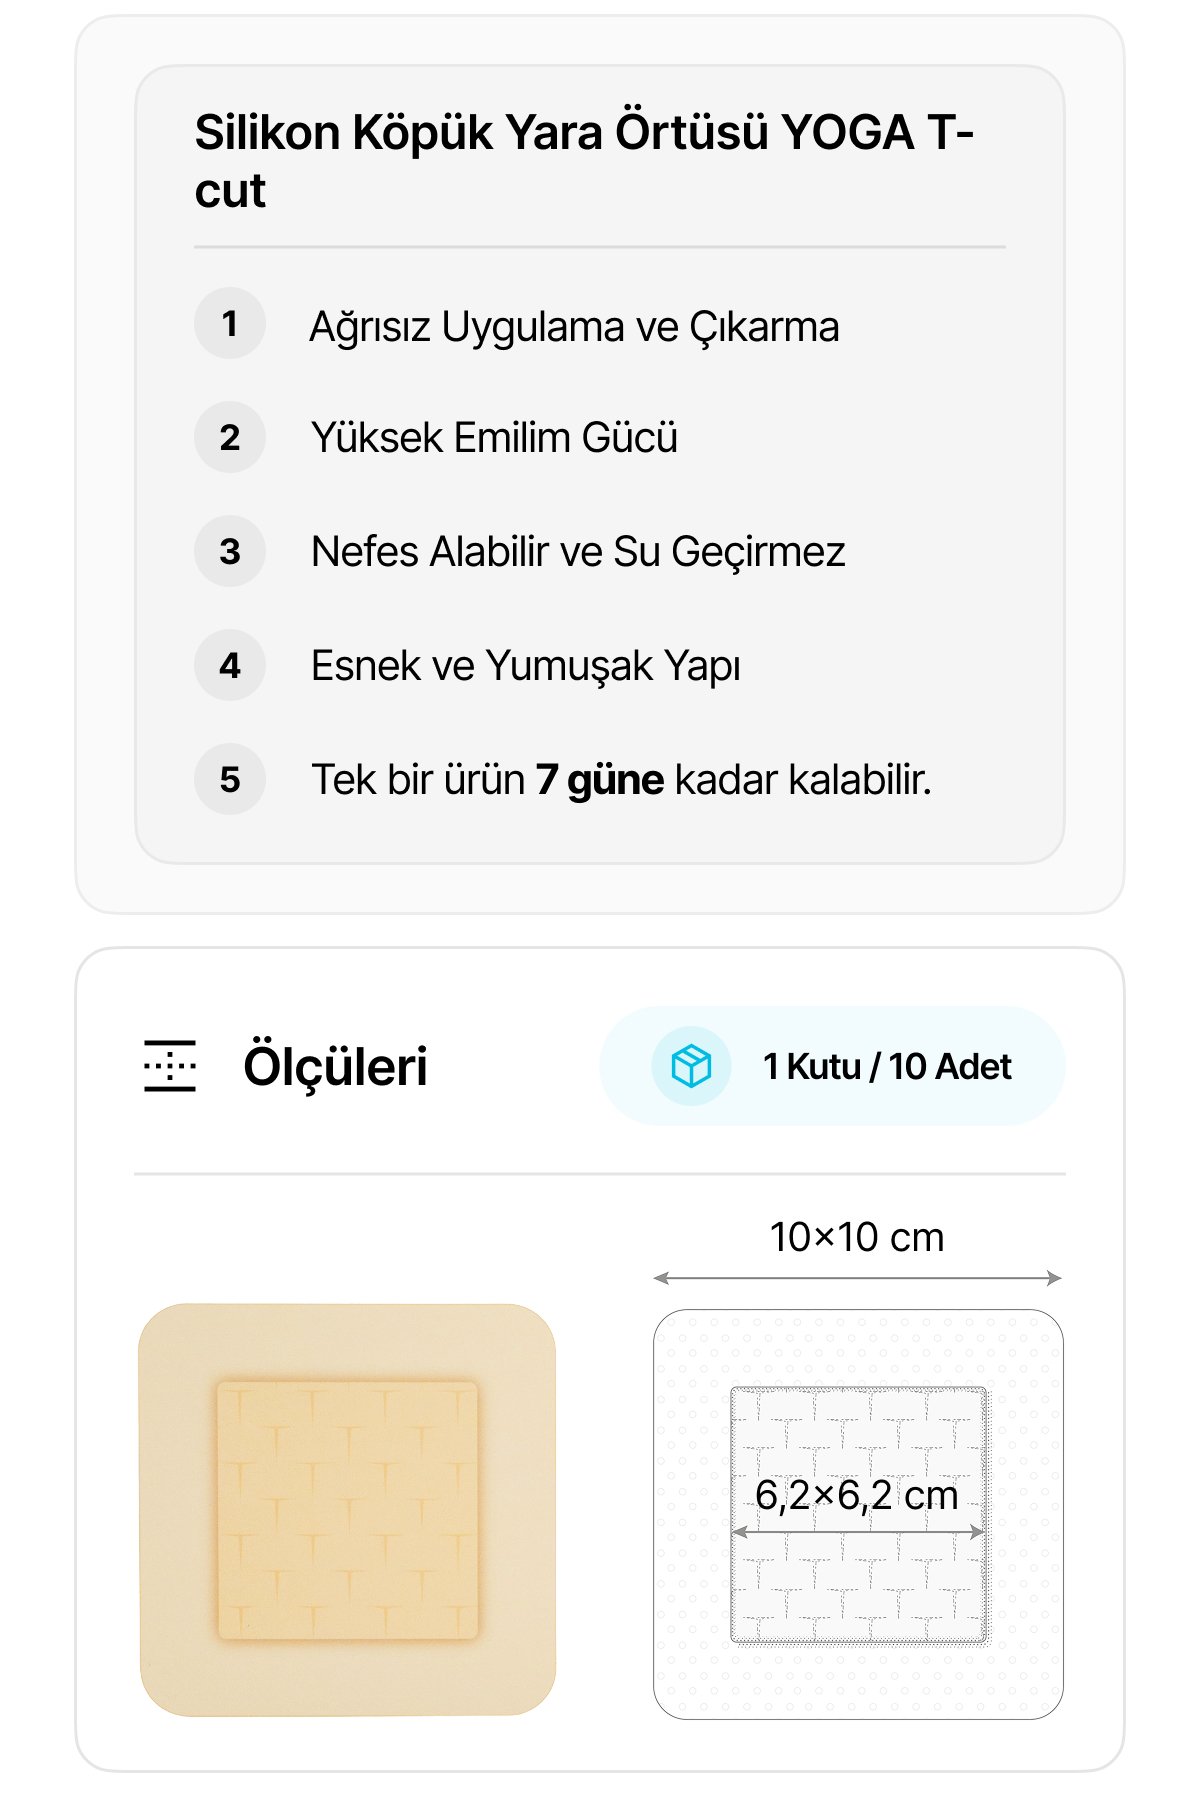Select the number 3 circle badge
1200x1800 pixels.
(x=230, y=552)
